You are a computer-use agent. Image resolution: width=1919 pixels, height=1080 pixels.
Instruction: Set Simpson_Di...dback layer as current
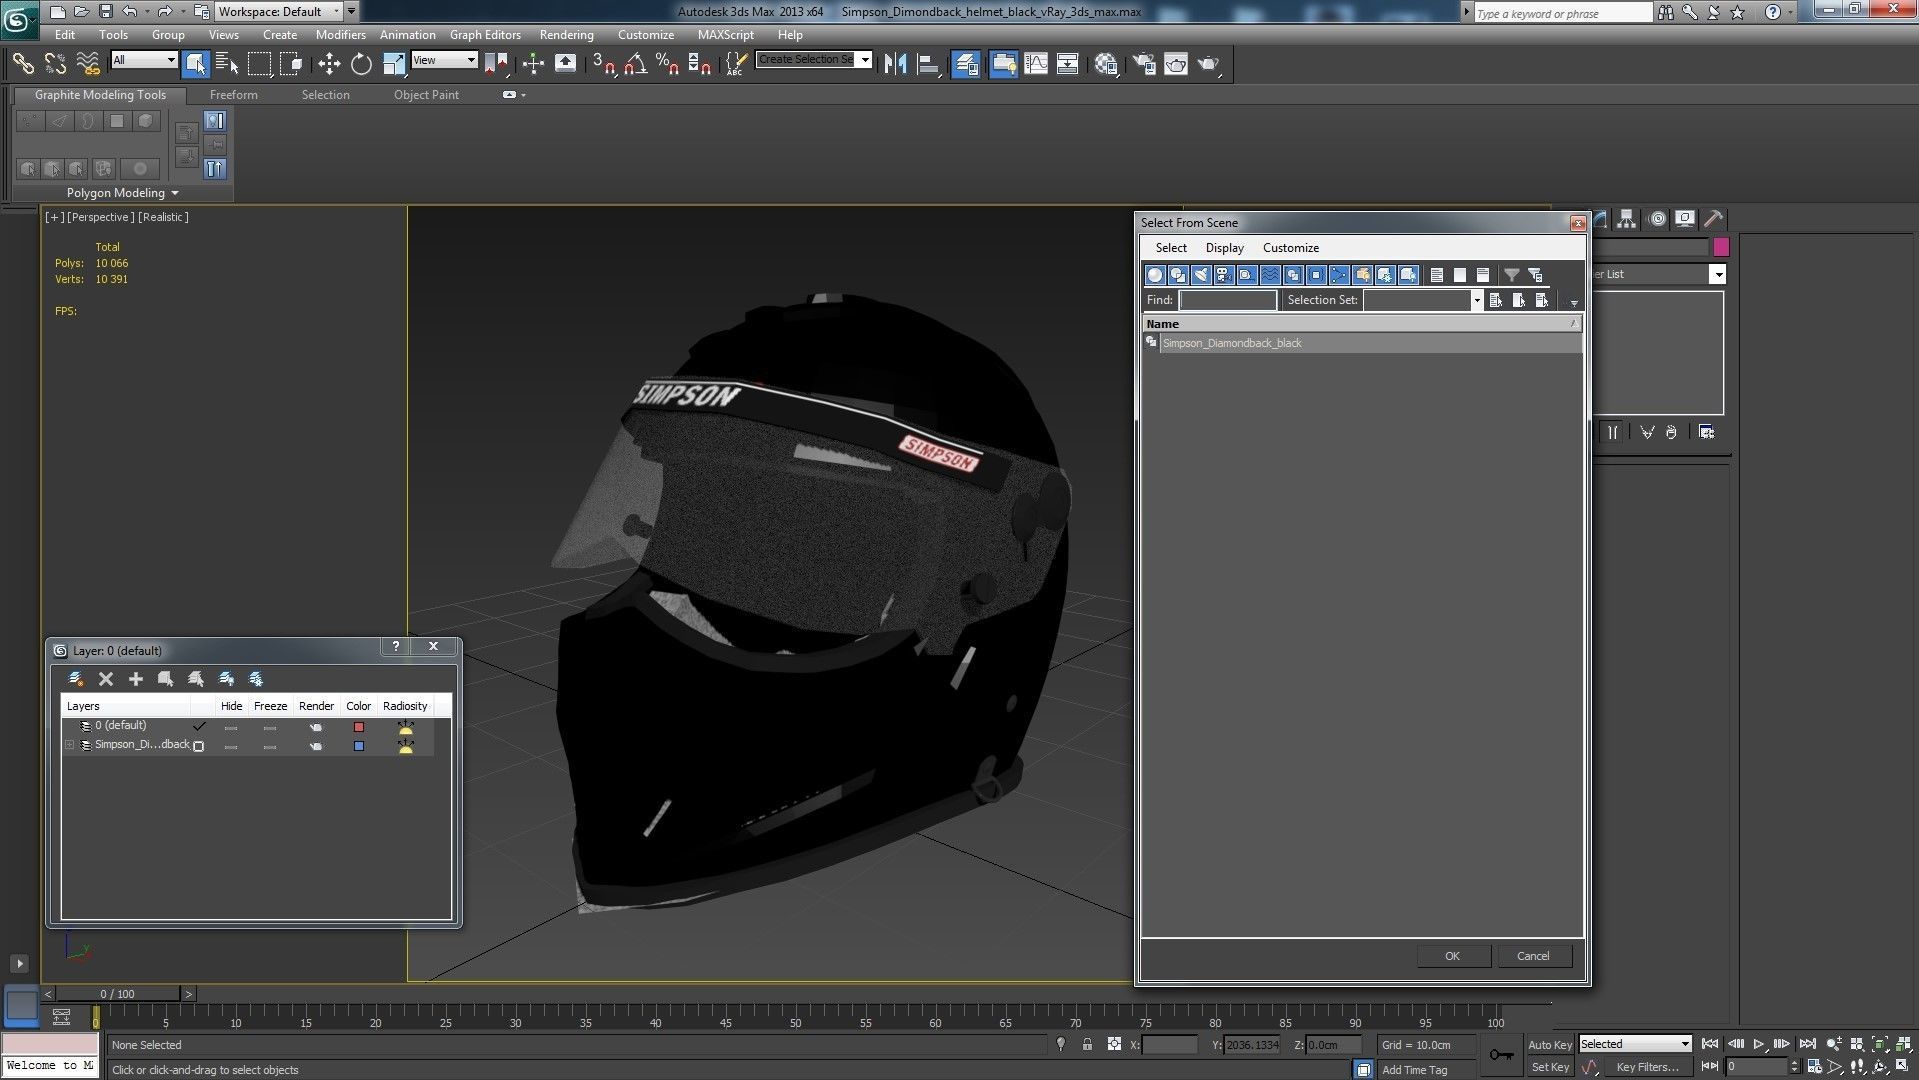pos(199,746)
